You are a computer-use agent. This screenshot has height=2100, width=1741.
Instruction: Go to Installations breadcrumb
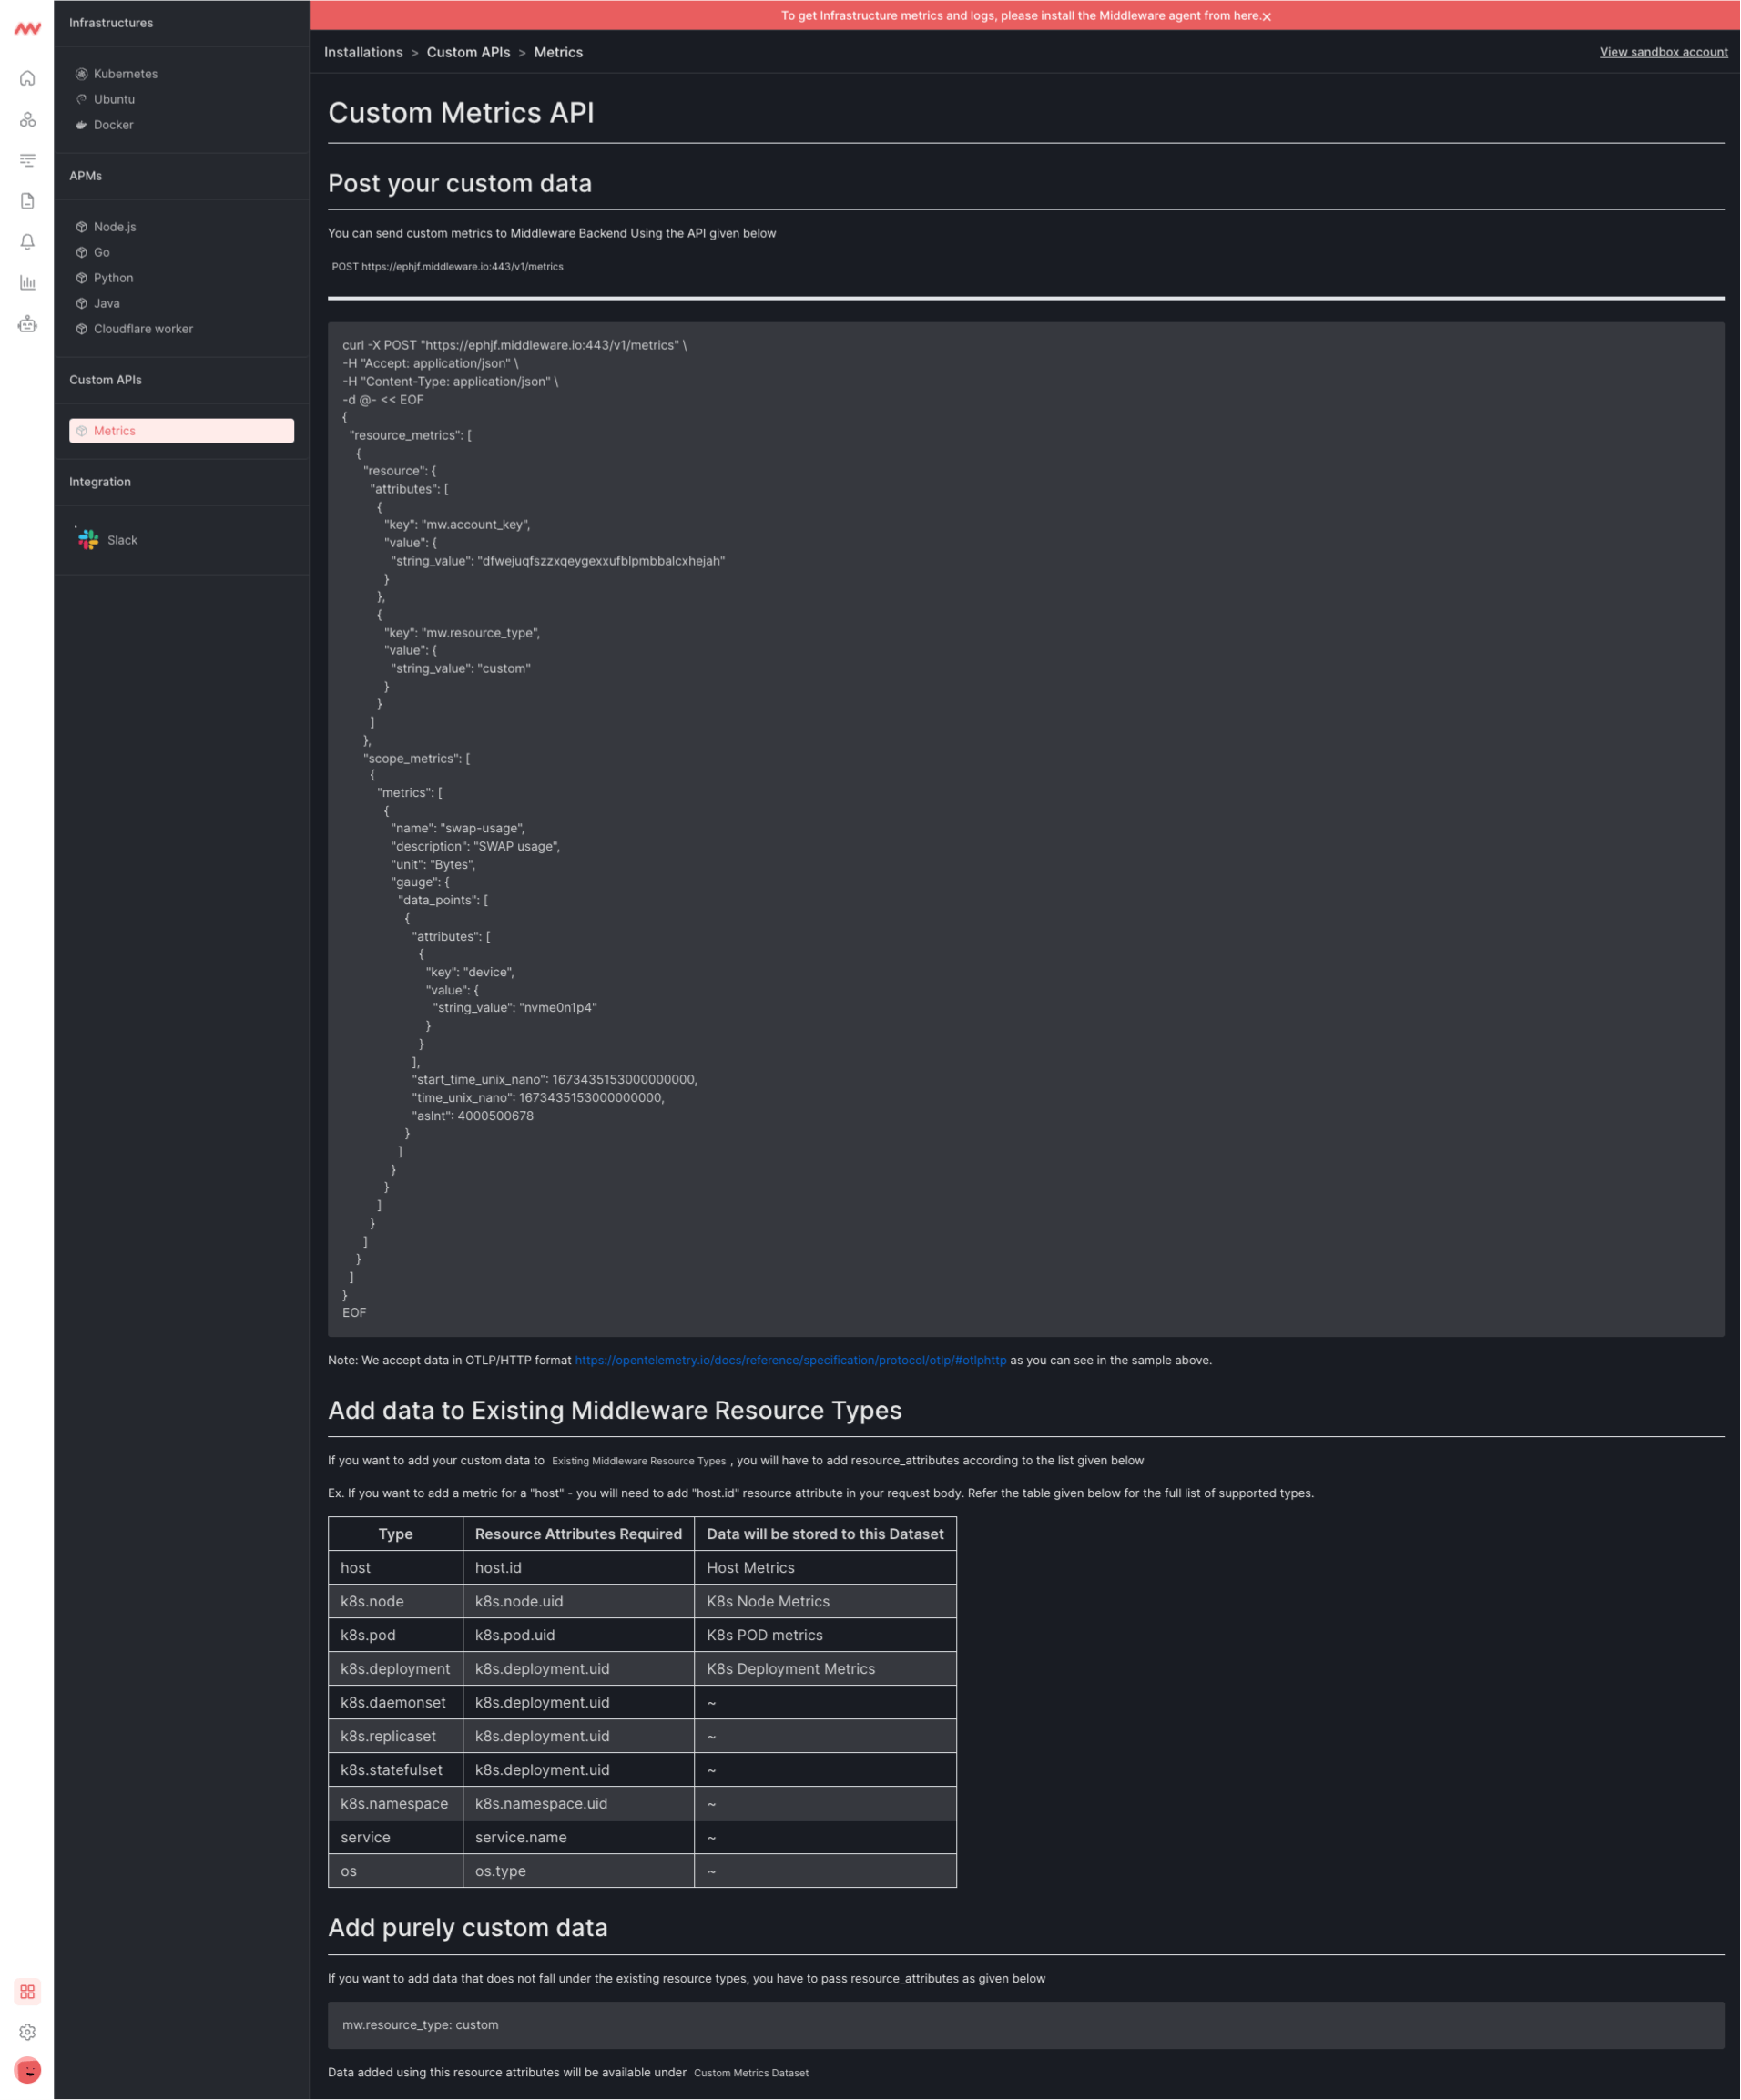(x=363, y=52)
